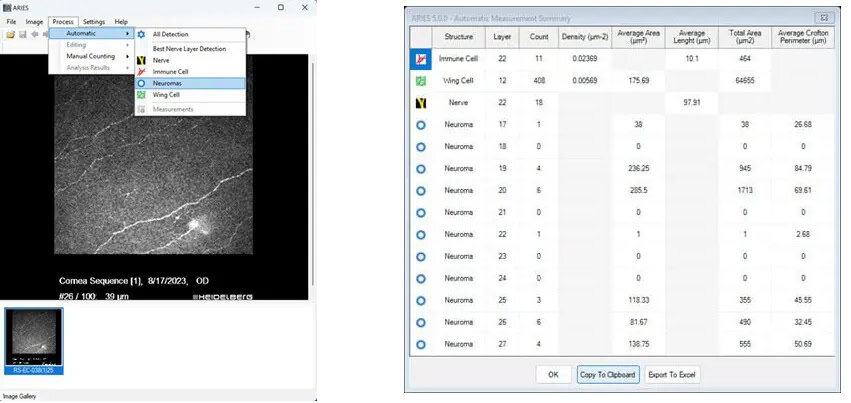Click the open folder icon in ARIES toolbar
The height and width of the screenshot is (403, 851).
[10, 35]
